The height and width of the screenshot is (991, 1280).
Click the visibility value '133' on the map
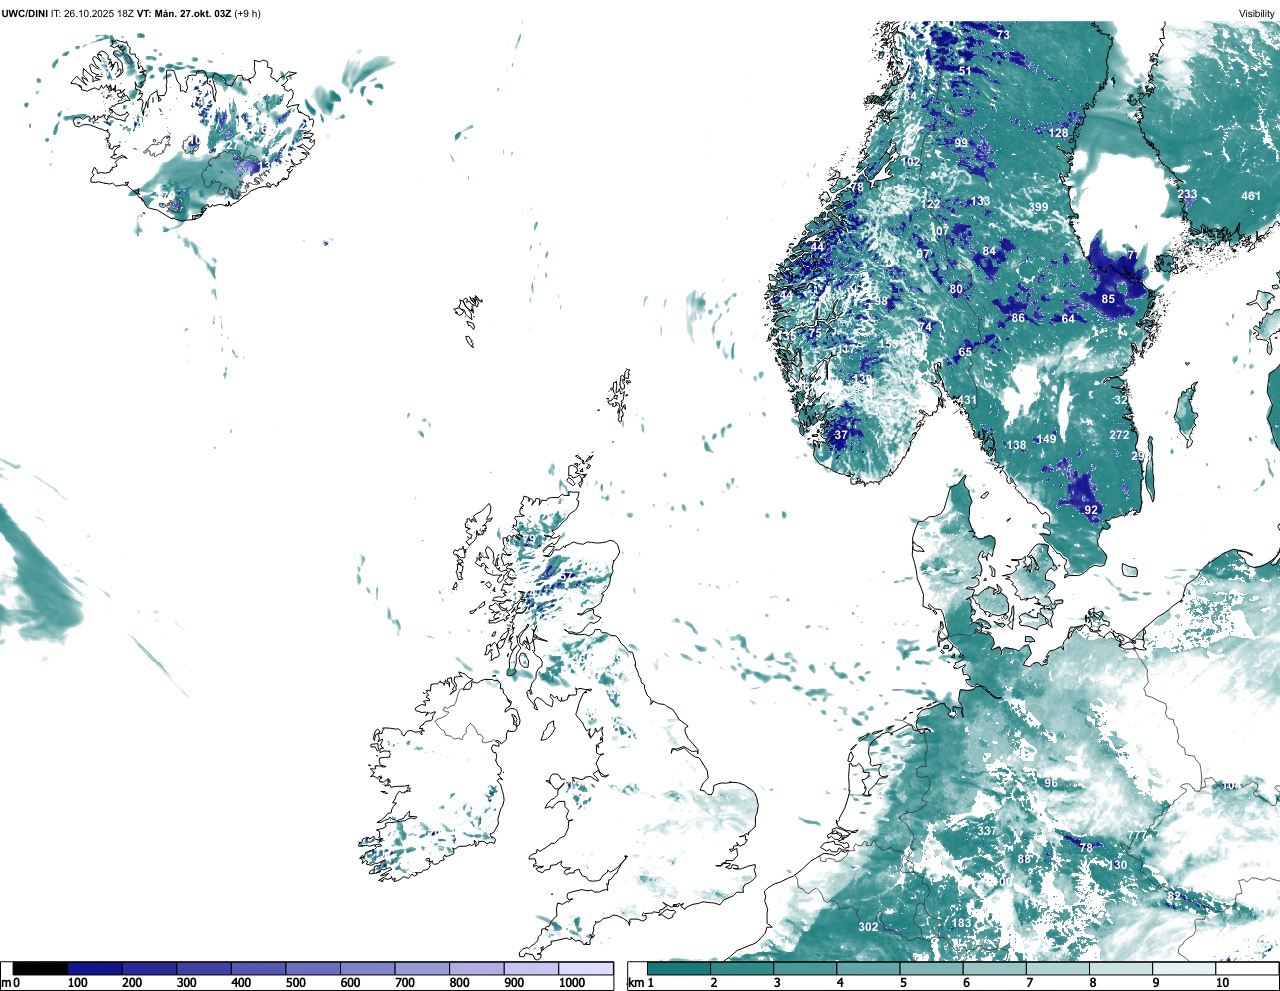(x=980, y=201)
